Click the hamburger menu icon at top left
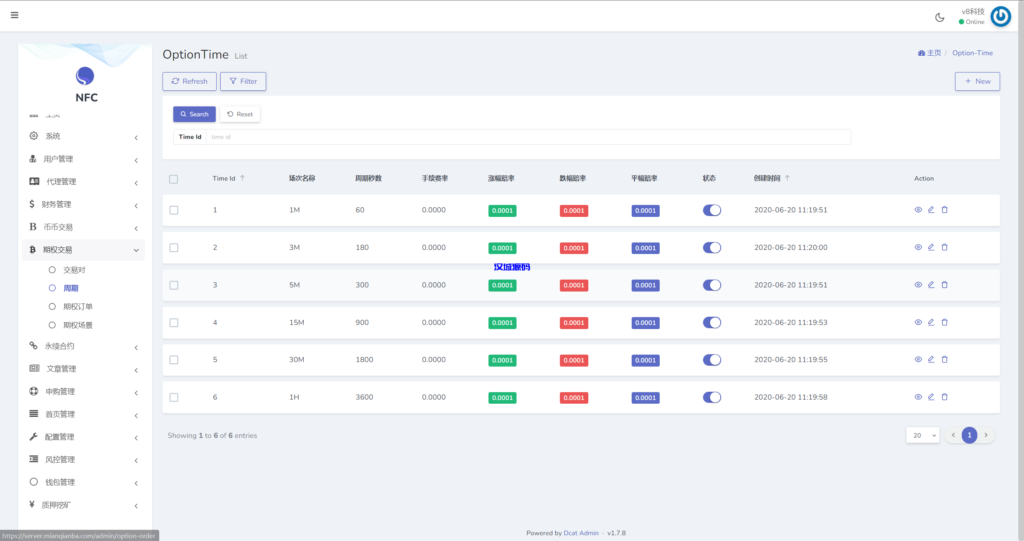 coord(14,15)
